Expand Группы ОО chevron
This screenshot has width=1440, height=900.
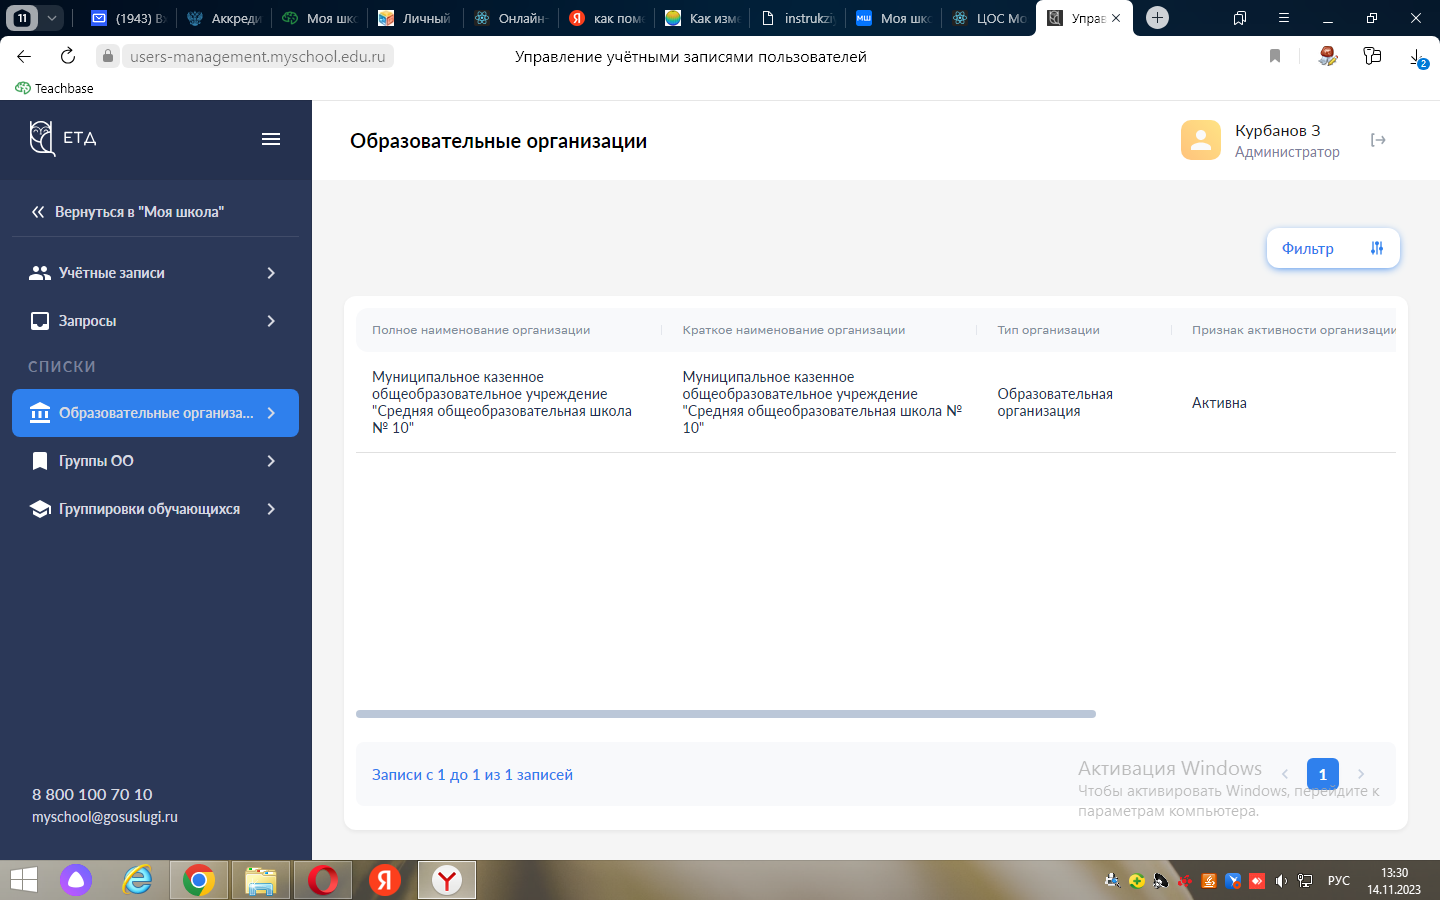[x=271, y=461]
